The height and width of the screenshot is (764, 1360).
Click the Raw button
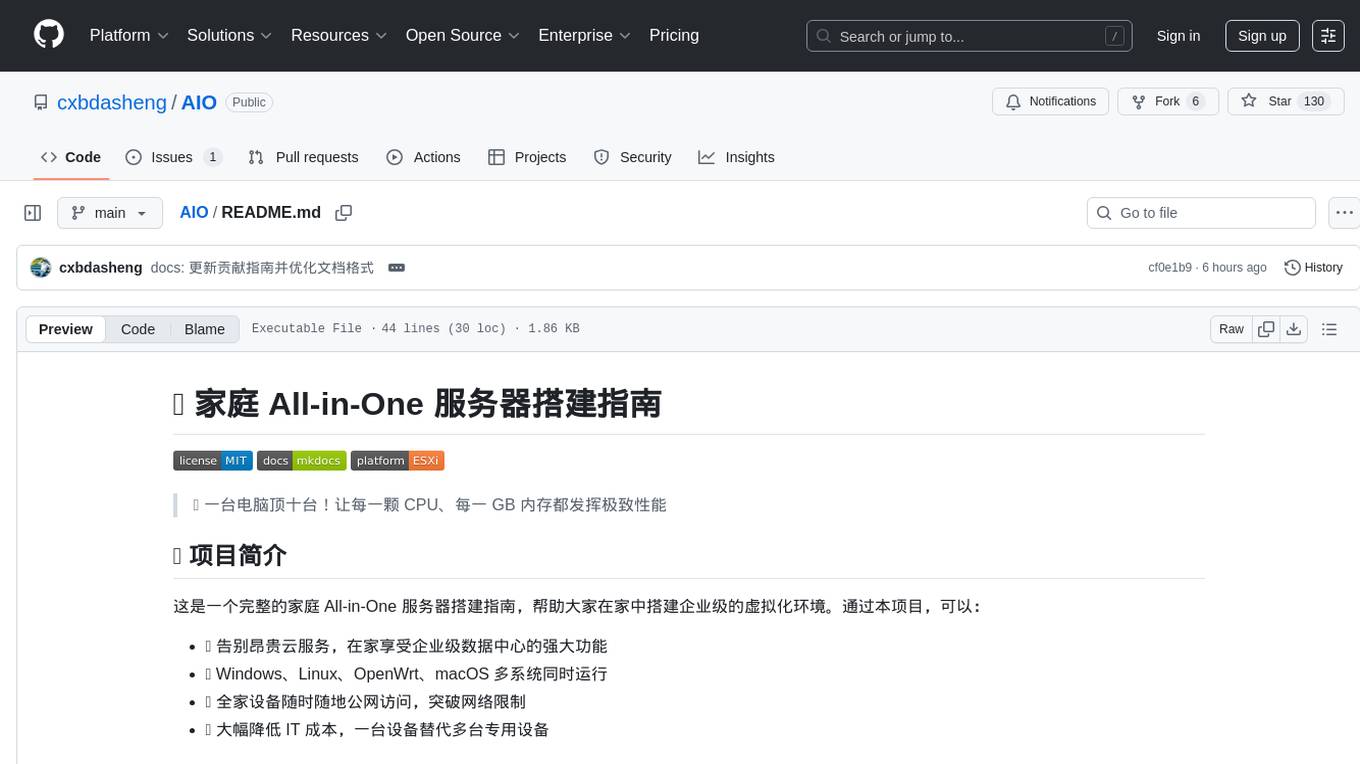1231,329
